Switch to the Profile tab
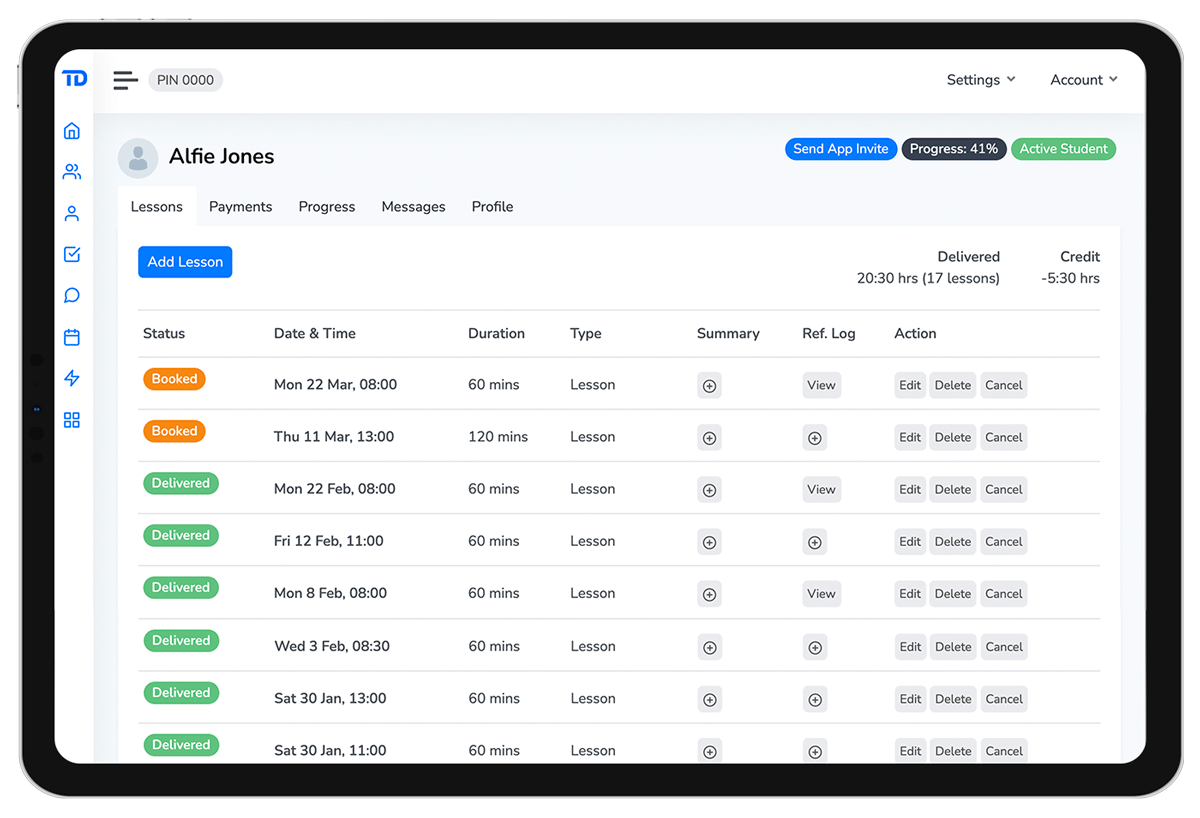Screen dimensions: 1200x818 (492, 206)
